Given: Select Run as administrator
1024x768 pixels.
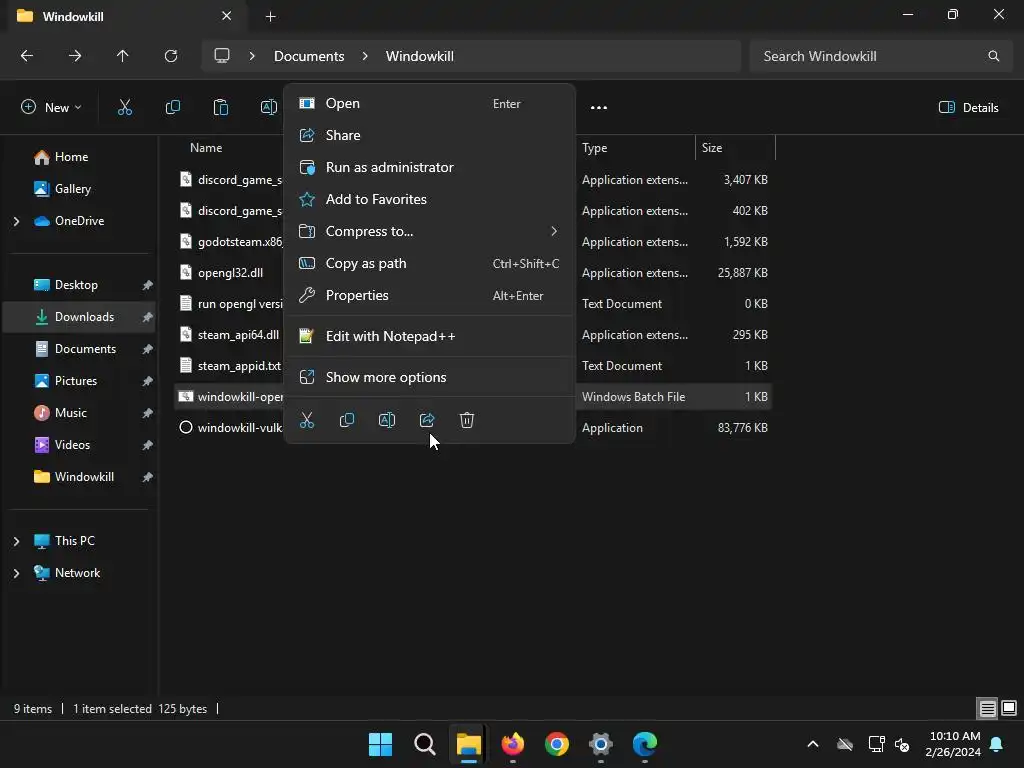Looking at the screenshot, I should tap(430, 167).
